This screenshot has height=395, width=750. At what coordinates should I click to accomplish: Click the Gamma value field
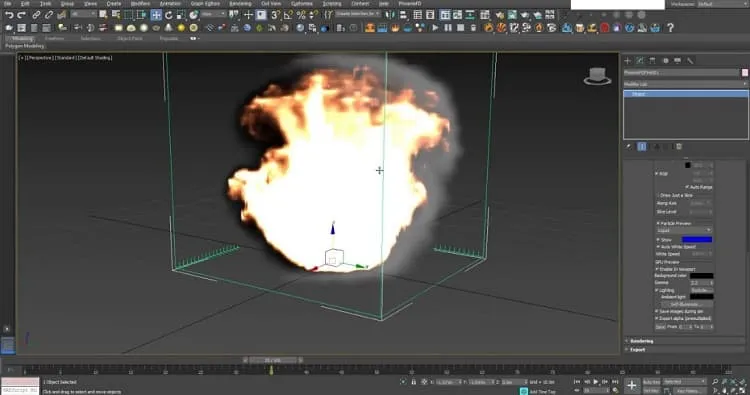point(702,283)
